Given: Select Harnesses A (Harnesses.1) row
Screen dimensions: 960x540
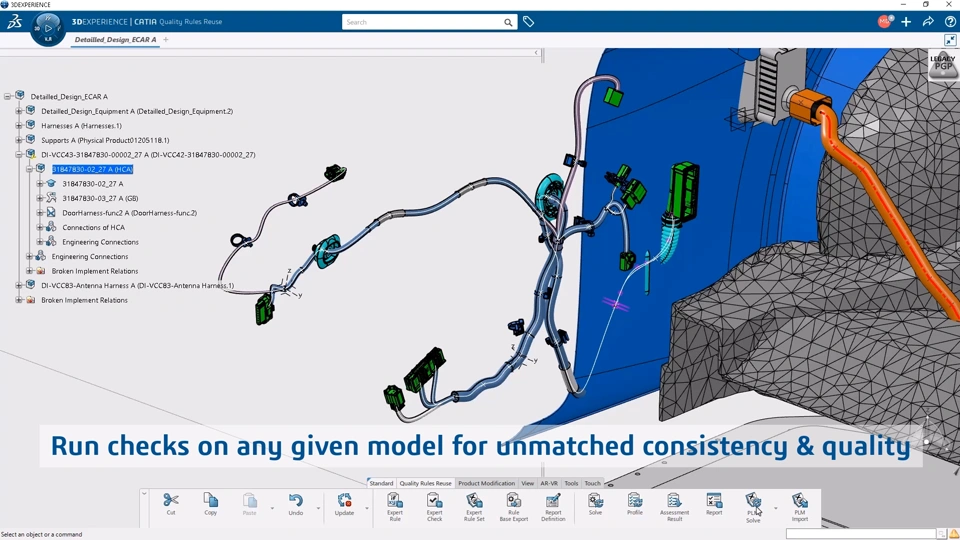Looking at the screenshot, I should (81, 126).
